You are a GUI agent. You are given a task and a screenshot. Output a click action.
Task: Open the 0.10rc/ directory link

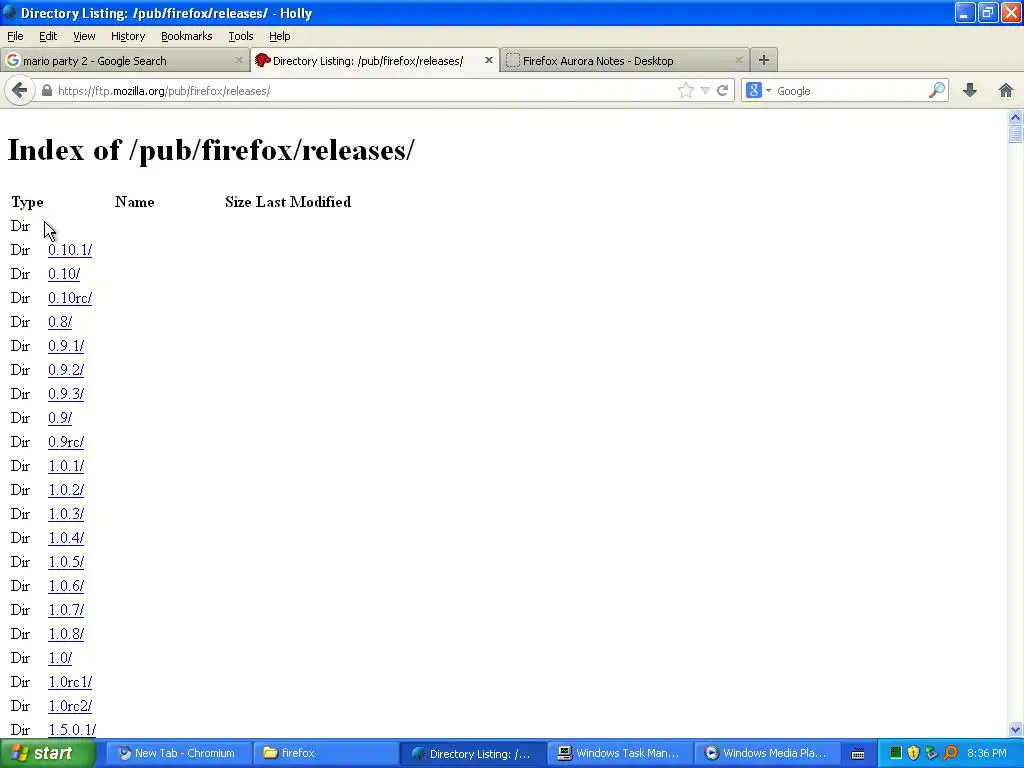click(70, 298)
